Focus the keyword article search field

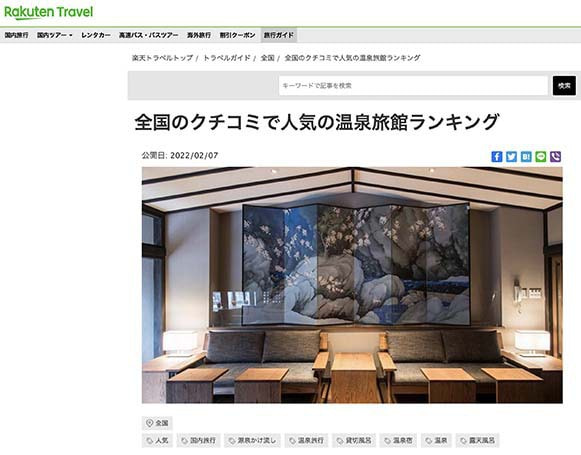[x=413, y=86]
